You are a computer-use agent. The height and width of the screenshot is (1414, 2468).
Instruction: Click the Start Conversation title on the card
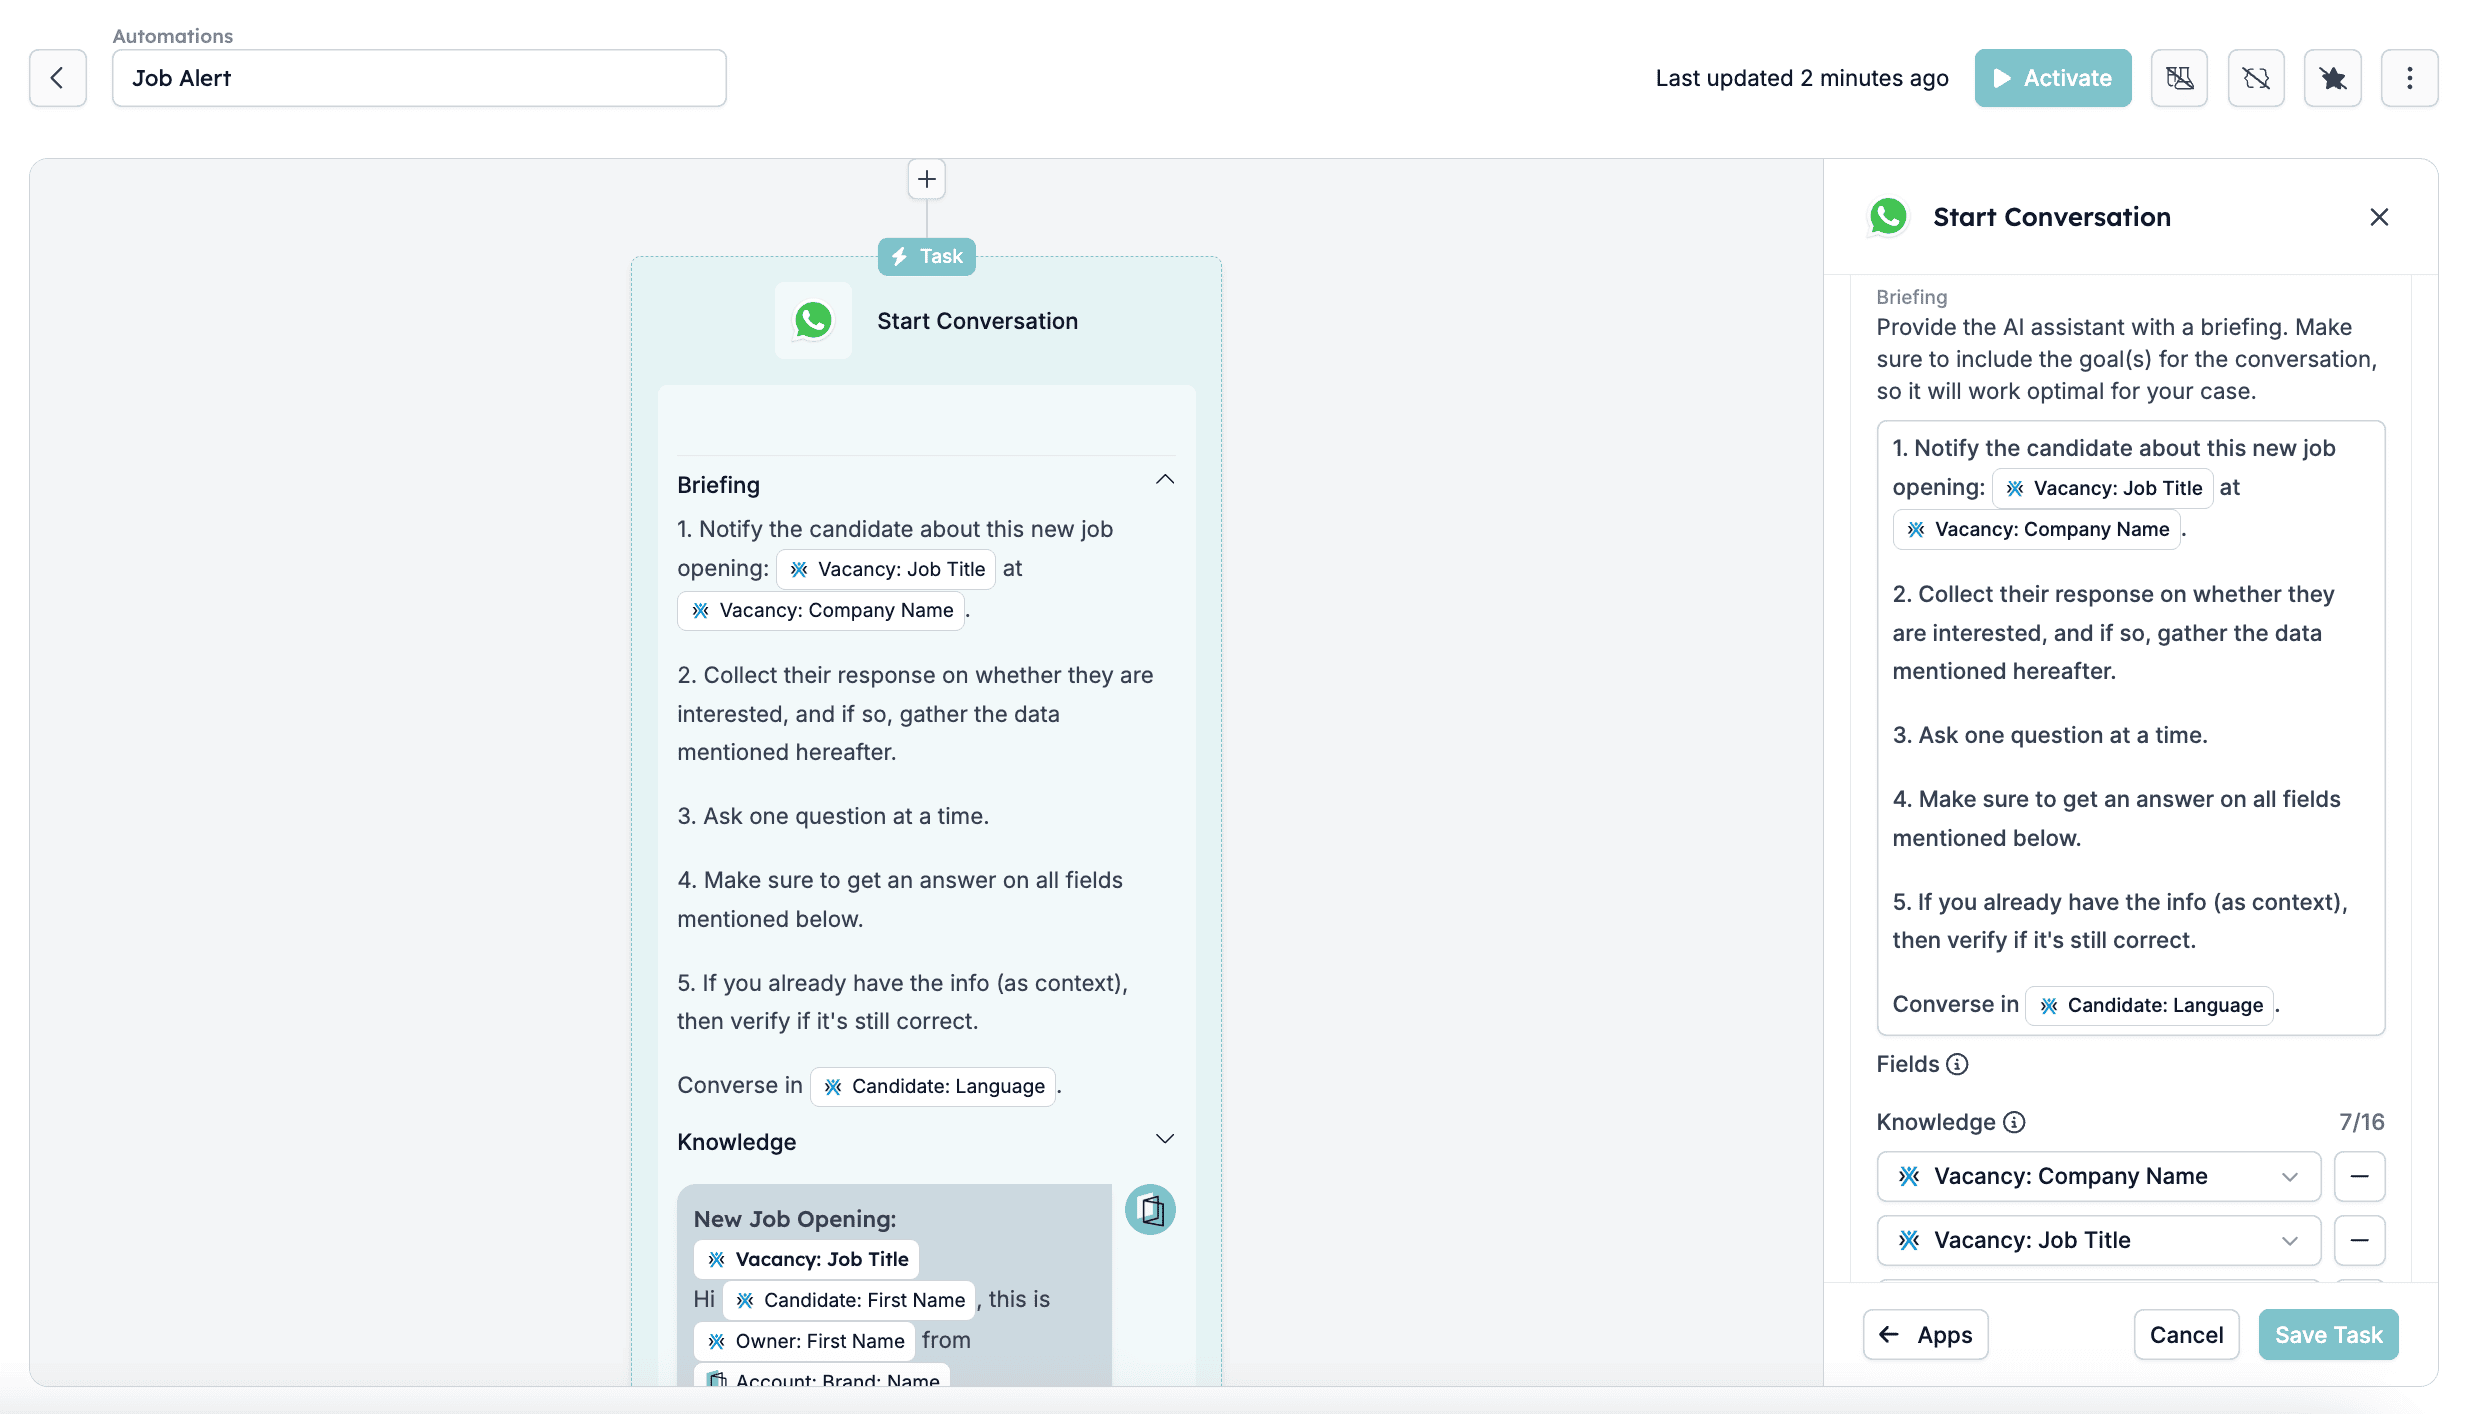tap(978, 321)
